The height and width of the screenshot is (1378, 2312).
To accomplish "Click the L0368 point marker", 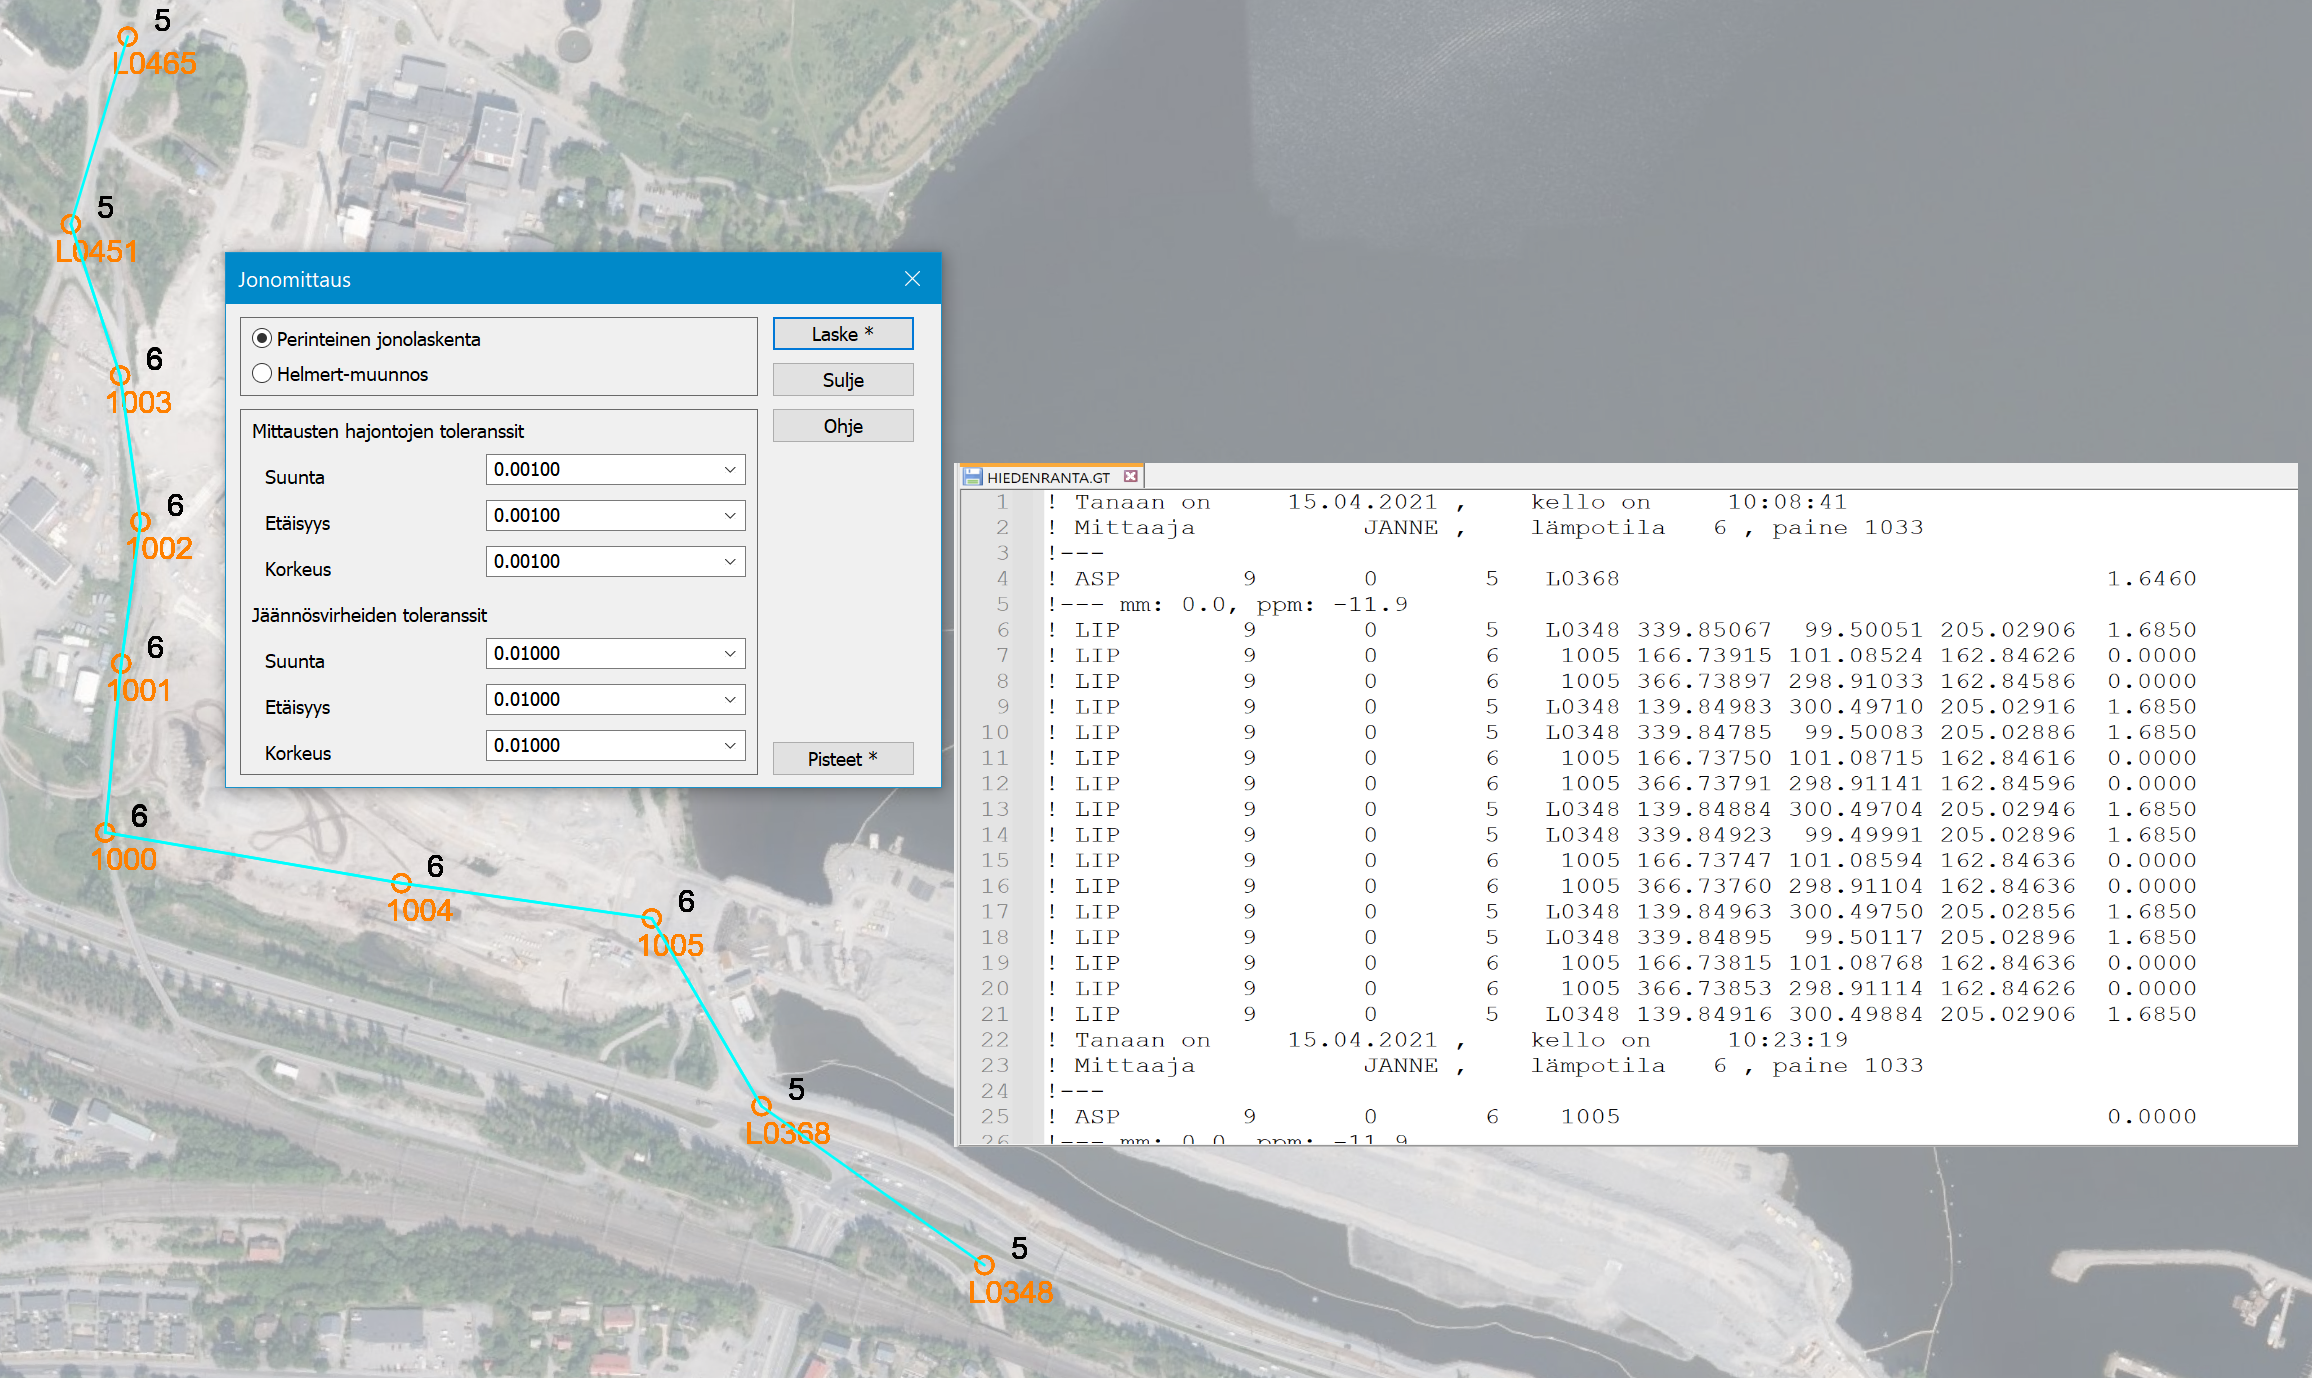I will 761,1106.
